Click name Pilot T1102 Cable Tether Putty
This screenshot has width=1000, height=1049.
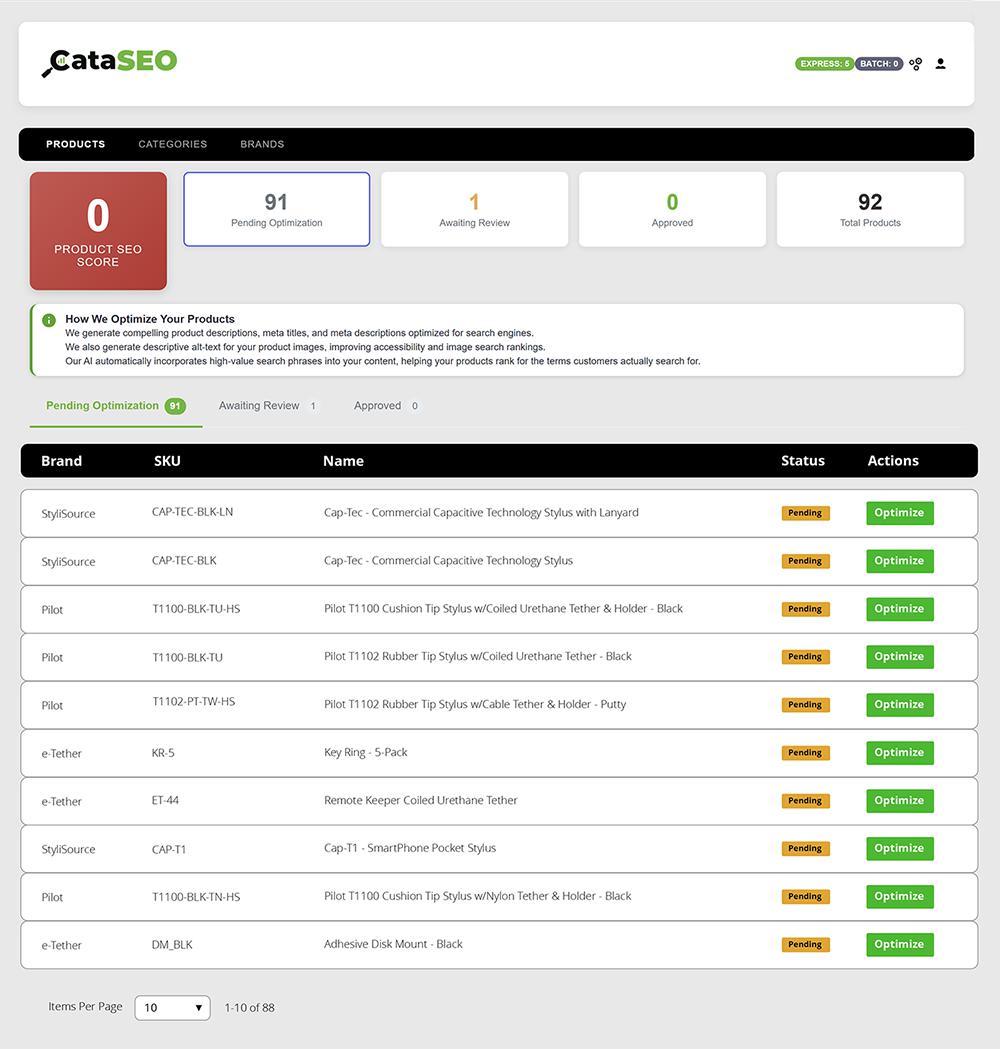[x=475, y=704]
